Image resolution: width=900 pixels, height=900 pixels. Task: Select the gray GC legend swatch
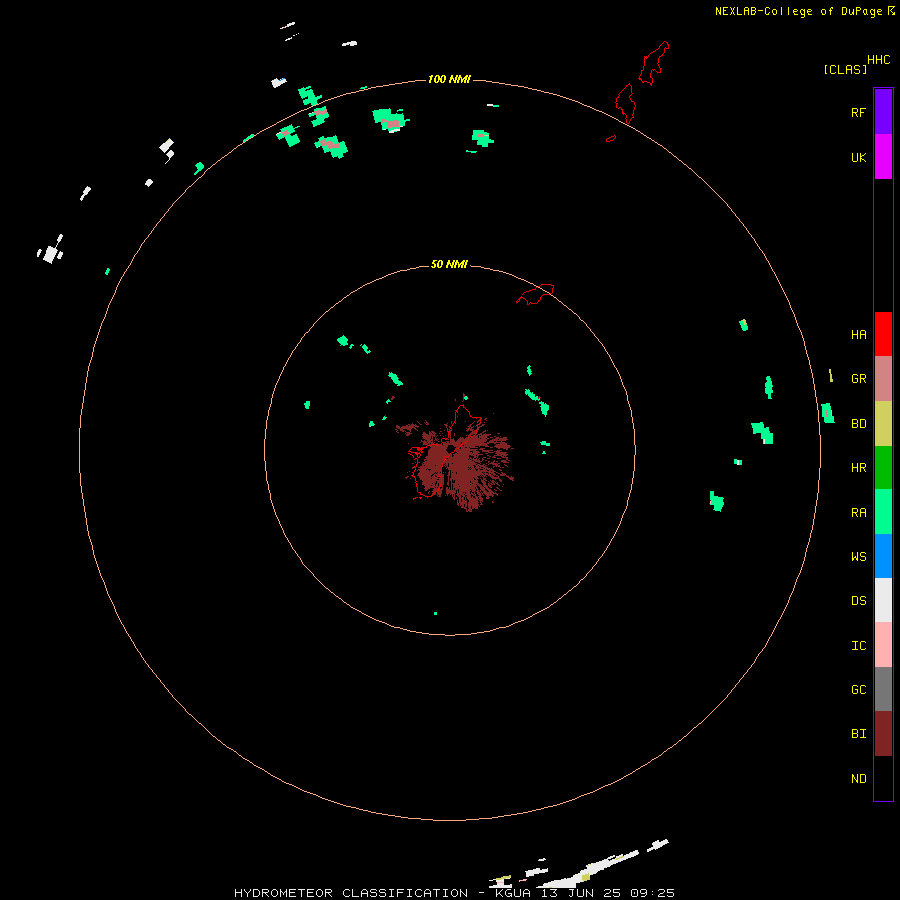[883, 689]
